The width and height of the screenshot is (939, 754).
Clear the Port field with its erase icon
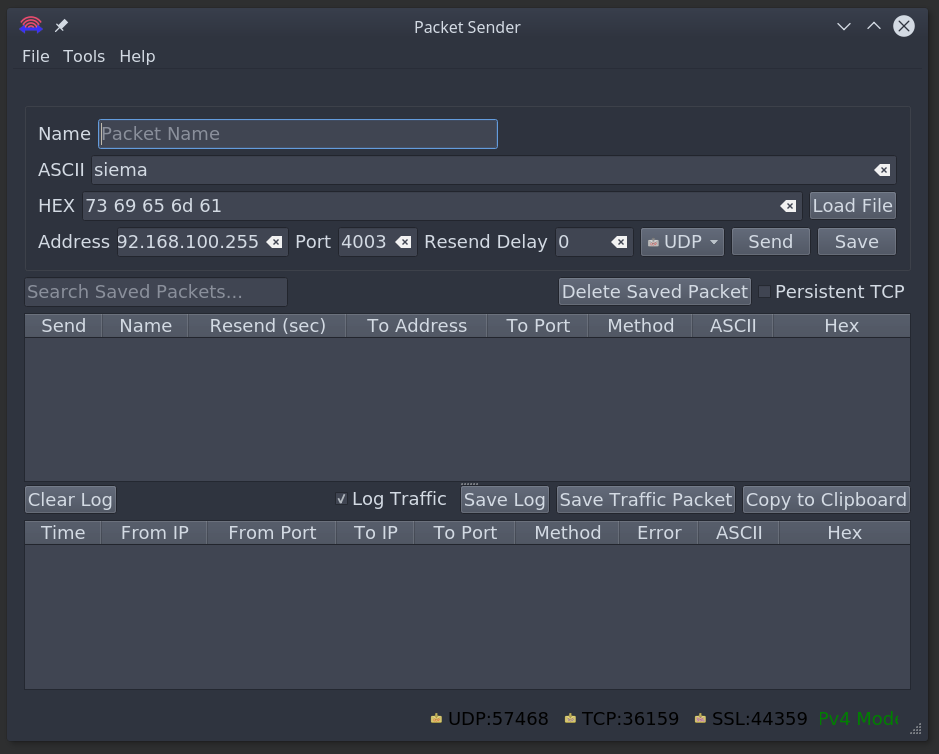(x=404, y=242)
